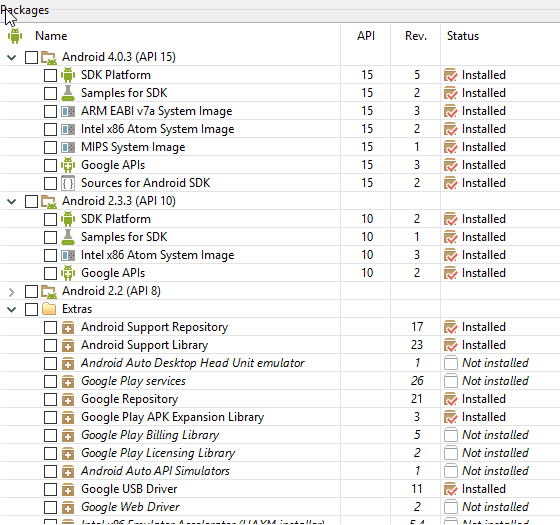Image resolution: width=560 pixels, height=525 pixels.
Task: Click the installed status icon for Google Repository
Action: (451, 399)
